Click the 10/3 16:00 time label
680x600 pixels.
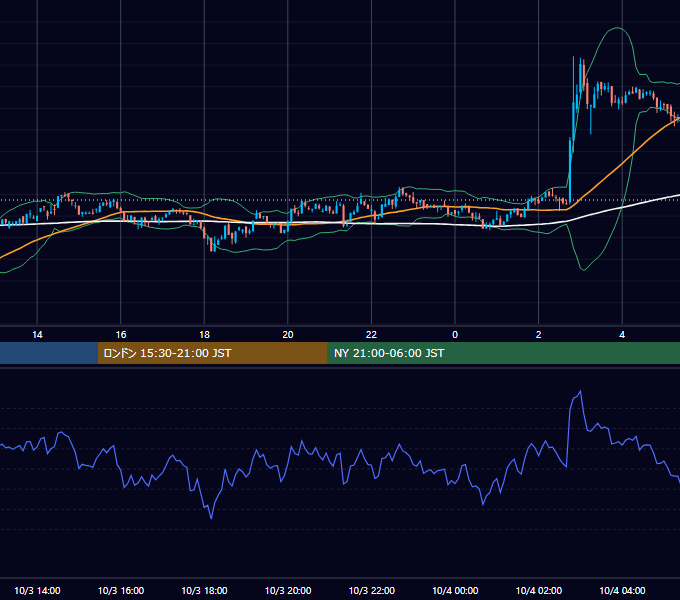121,590
